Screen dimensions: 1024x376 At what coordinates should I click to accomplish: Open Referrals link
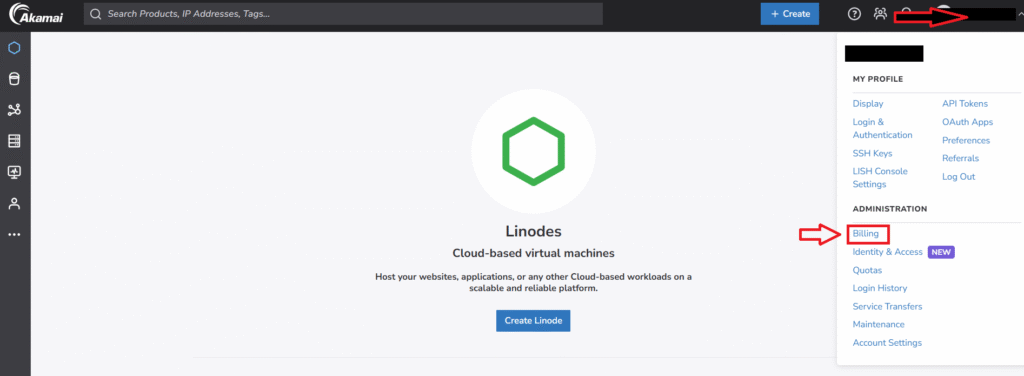click(x=961, y=159)
